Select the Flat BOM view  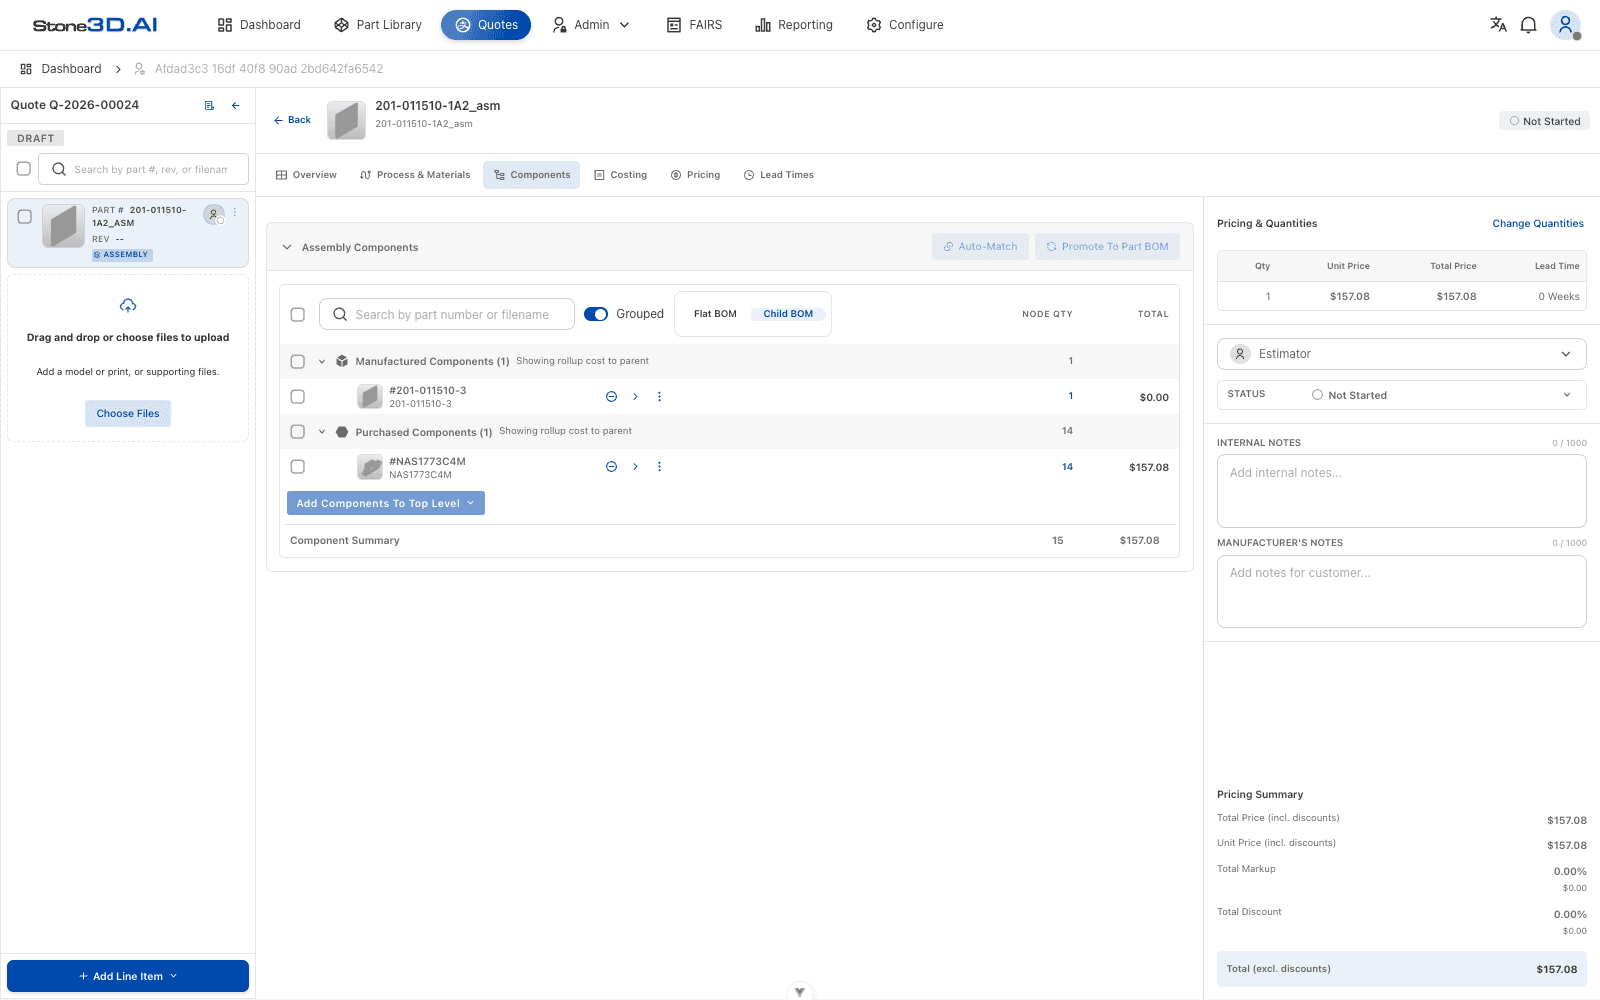click(x=715, y=314)
